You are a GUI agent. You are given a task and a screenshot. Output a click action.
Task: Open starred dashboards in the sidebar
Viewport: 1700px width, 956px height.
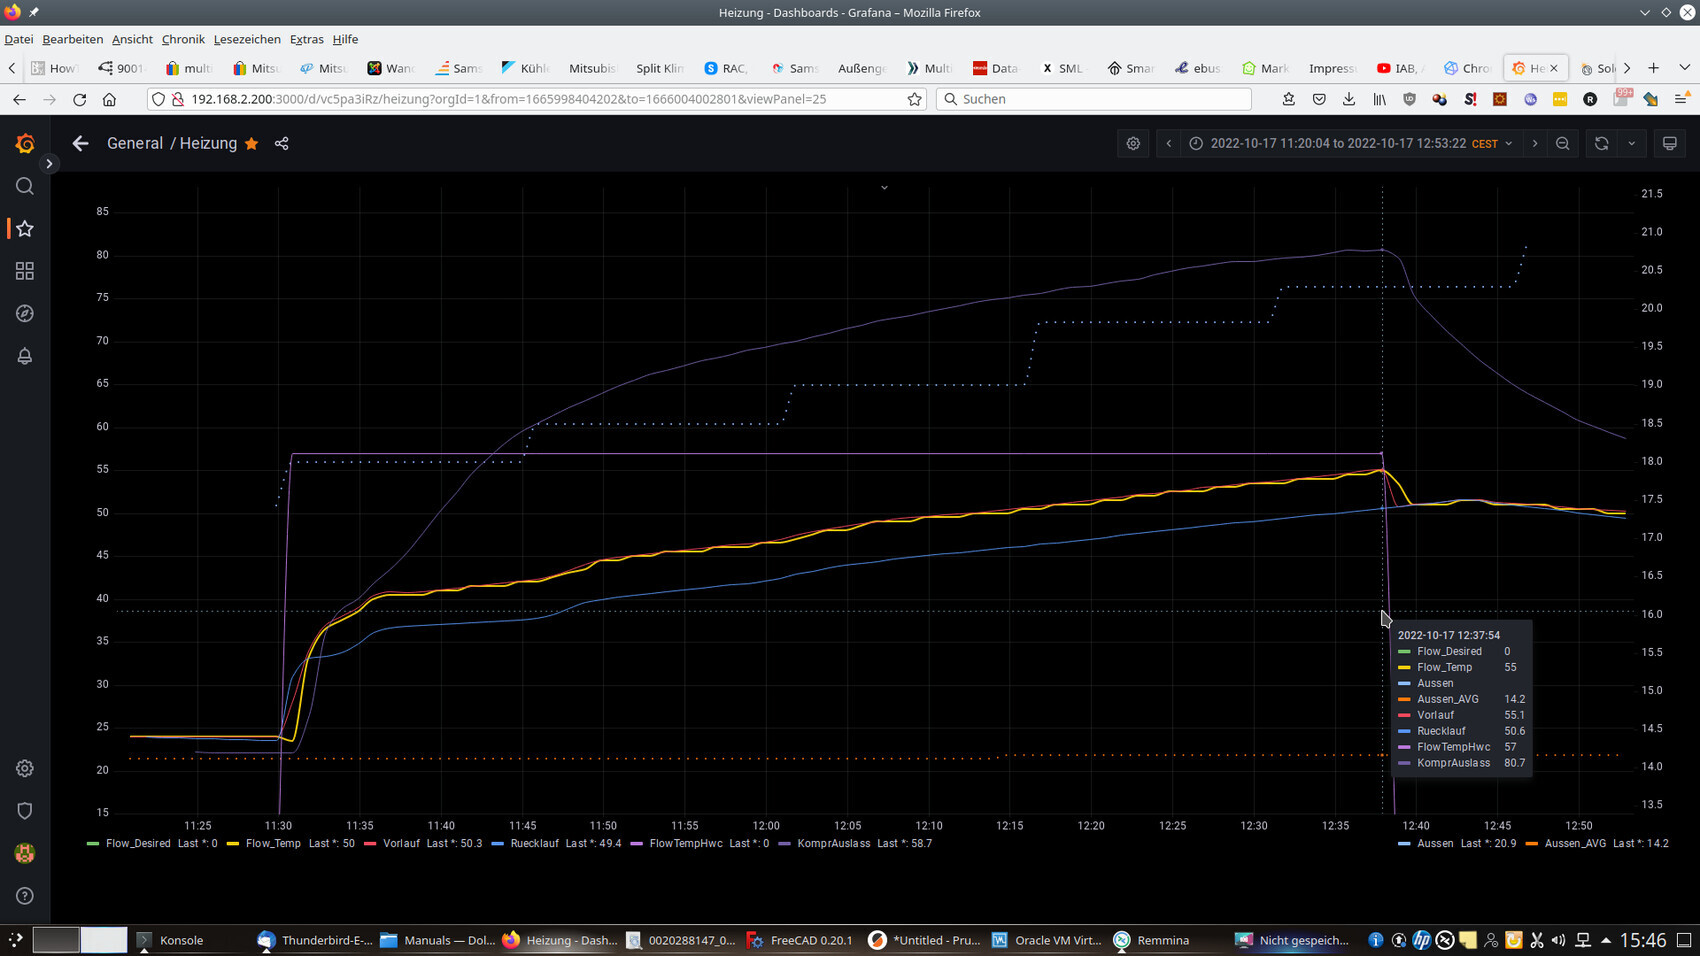25,229
